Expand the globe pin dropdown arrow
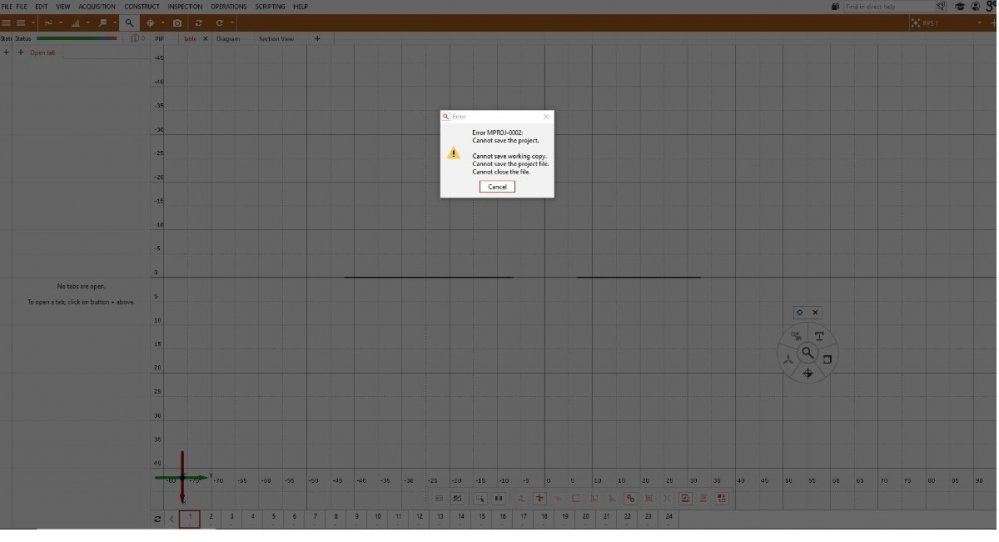 (162, 23)
